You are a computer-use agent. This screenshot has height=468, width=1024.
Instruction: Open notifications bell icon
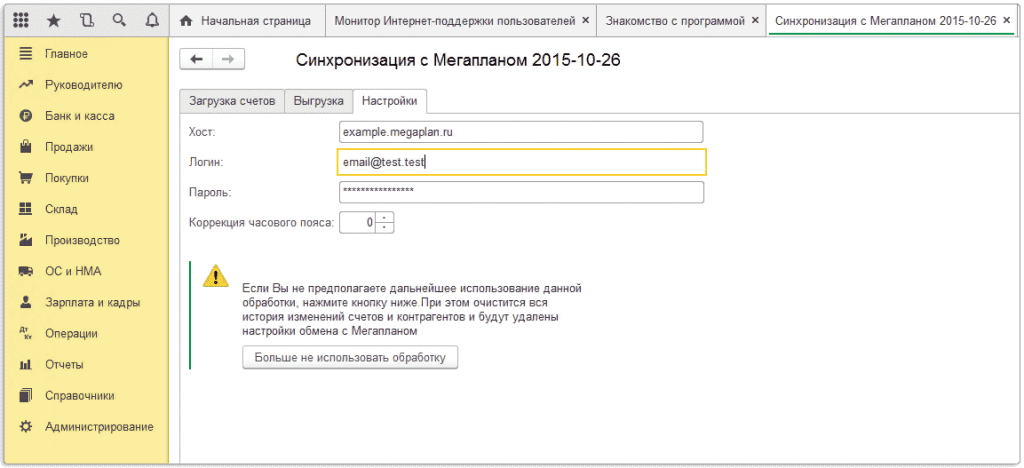[152, 20]
